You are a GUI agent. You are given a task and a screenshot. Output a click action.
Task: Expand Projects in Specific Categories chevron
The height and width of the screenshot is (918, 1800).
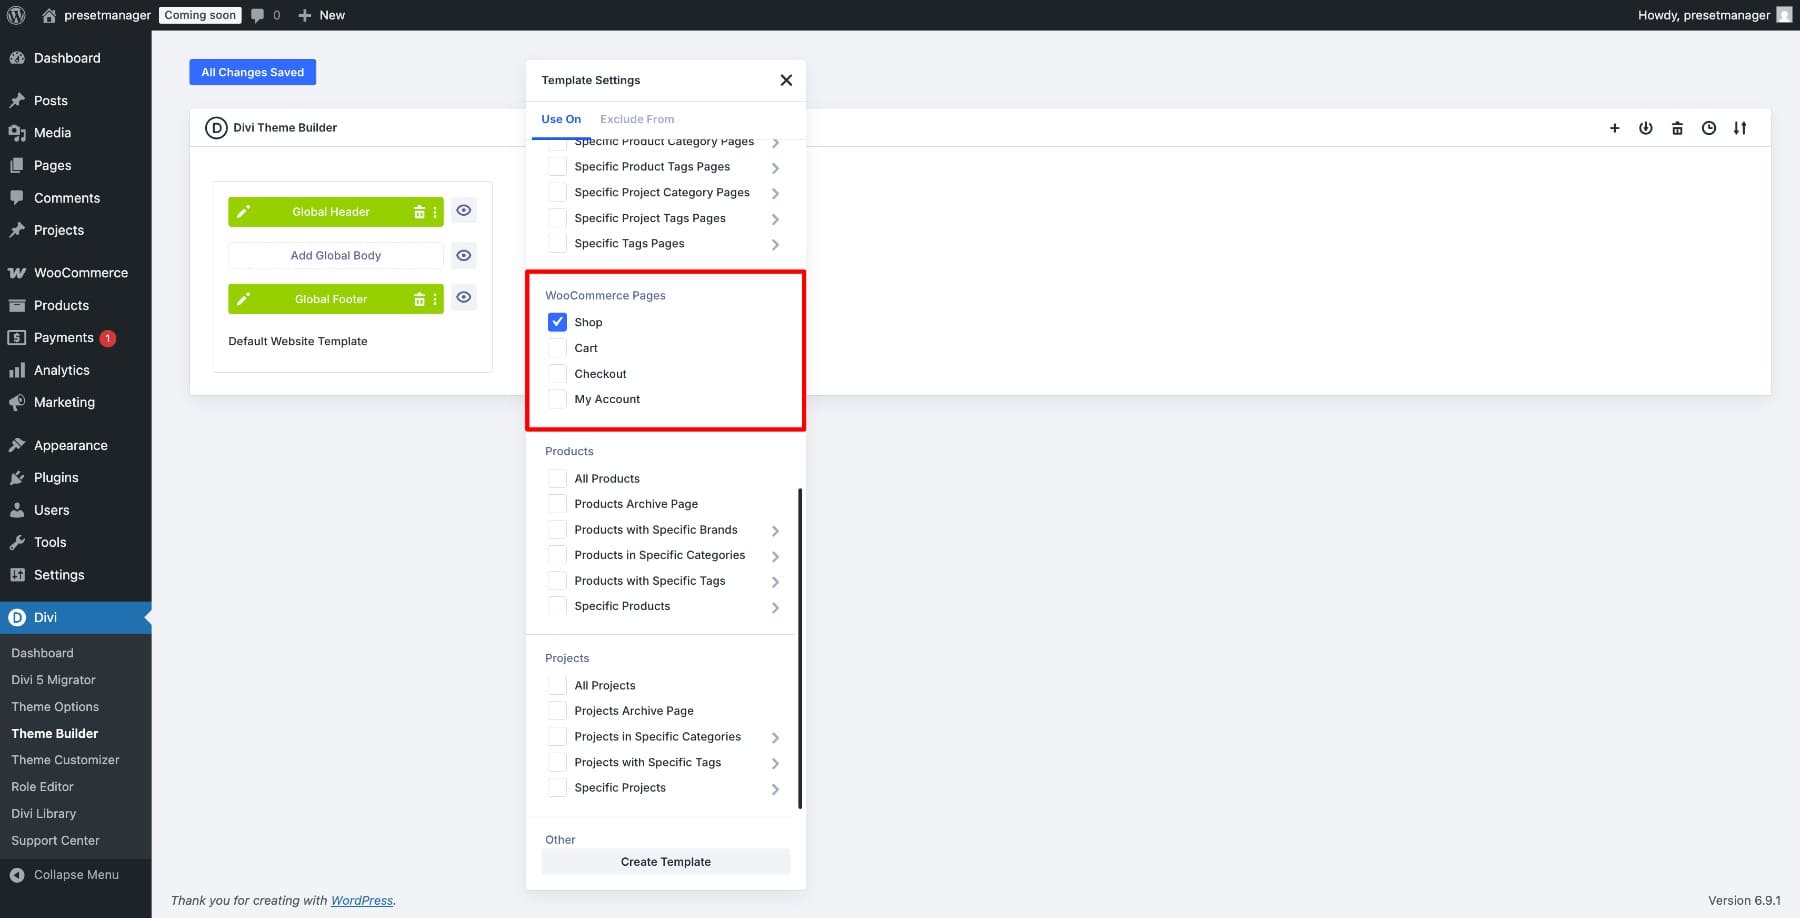(x=775, y=738)
